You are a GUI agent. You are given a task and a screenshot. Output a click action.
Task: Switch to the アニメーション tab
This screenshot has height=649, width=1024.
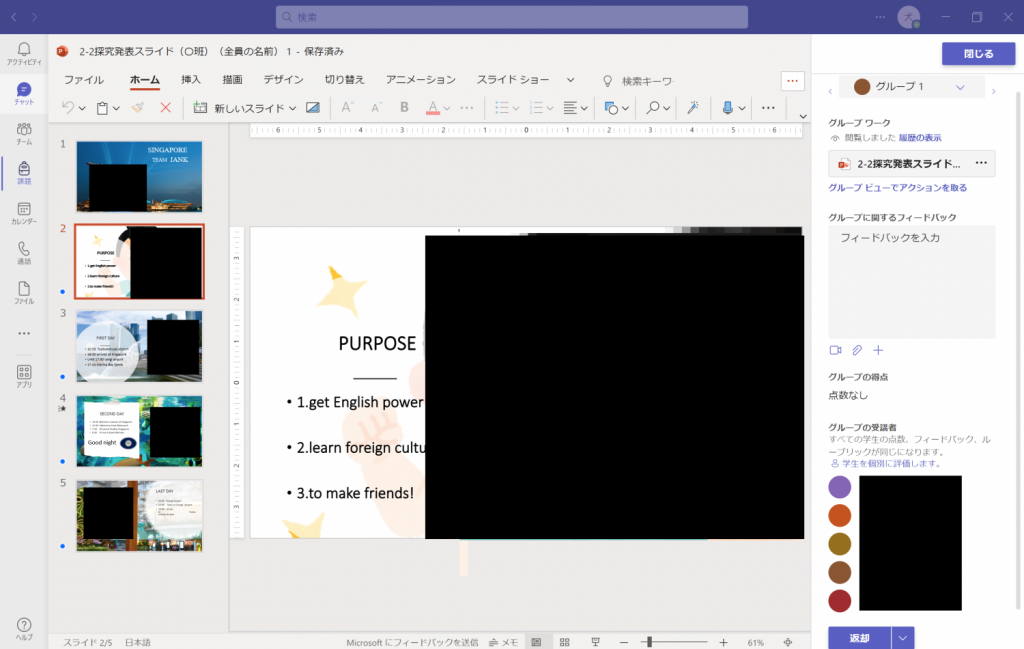420,80
